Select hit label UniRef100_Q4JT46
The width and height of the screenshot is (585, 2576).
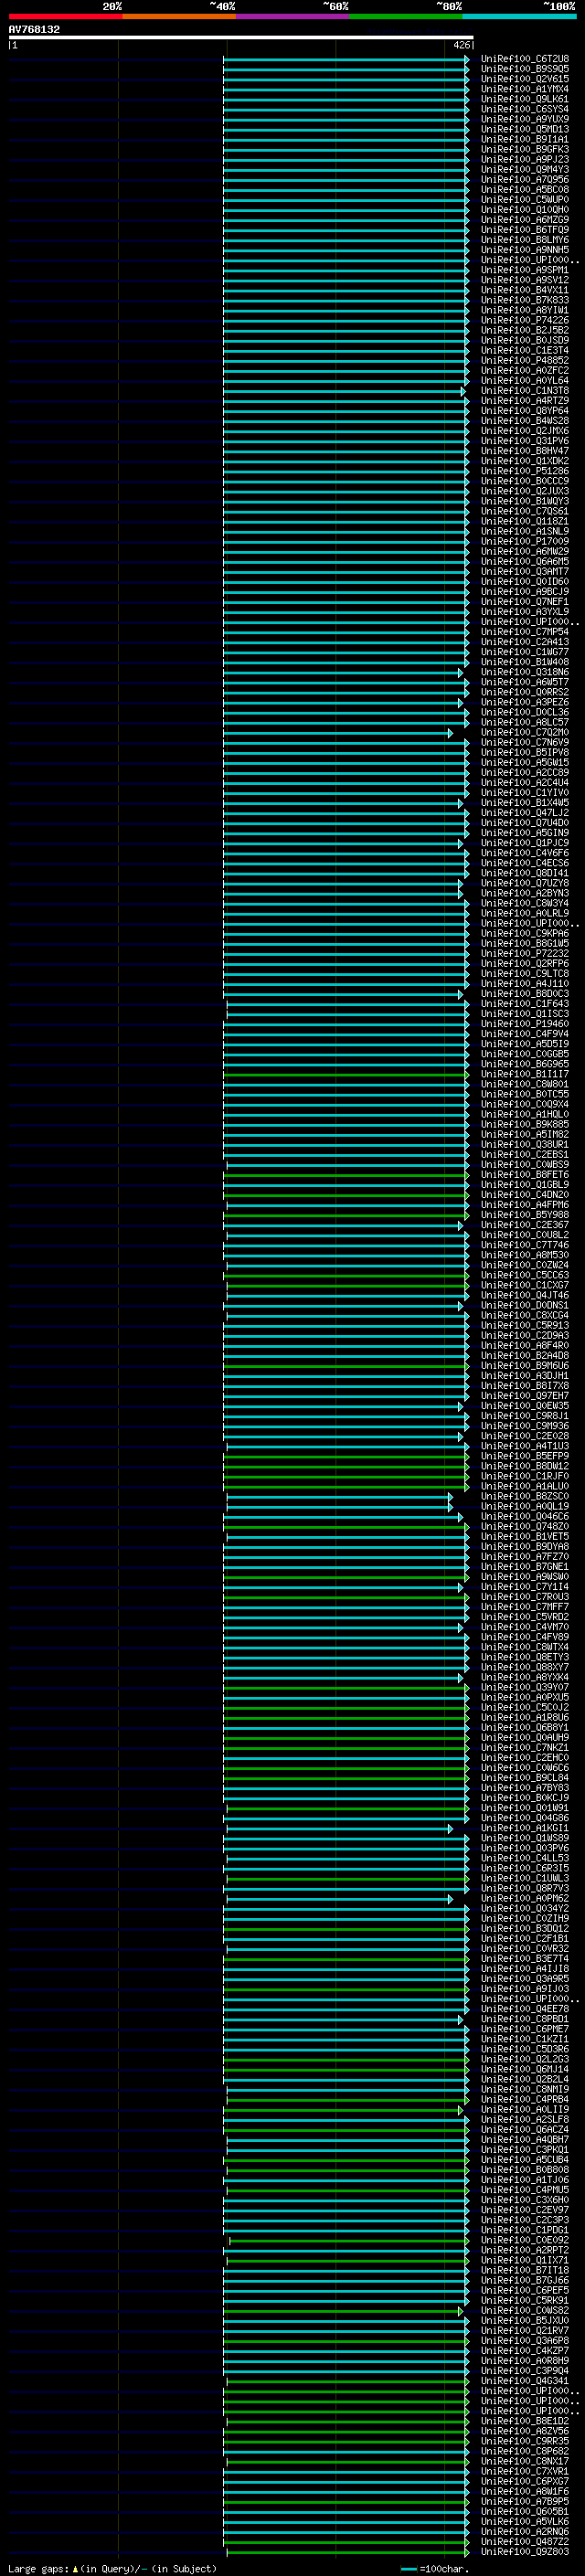click(x=524, y=1295)
